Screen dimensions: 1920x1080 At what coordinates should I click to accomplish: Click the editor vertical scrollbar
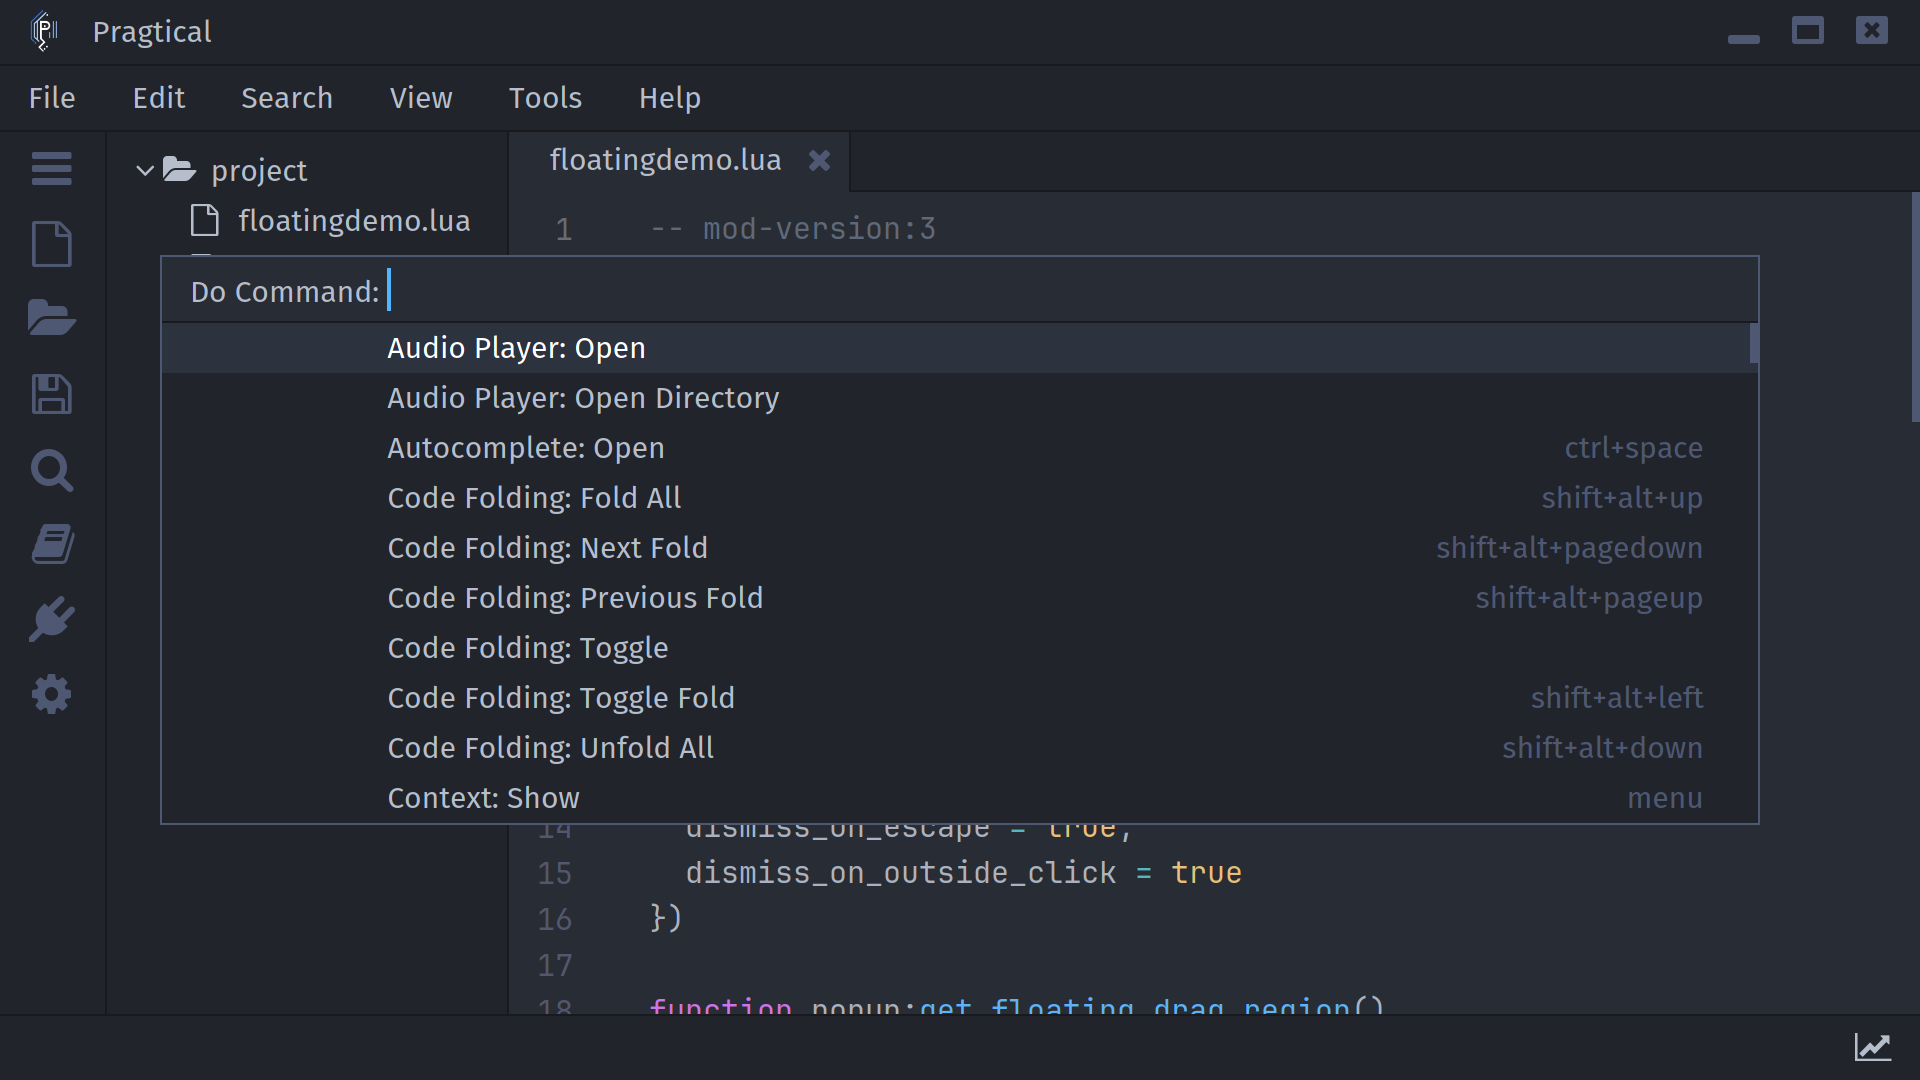point(1915,307)
